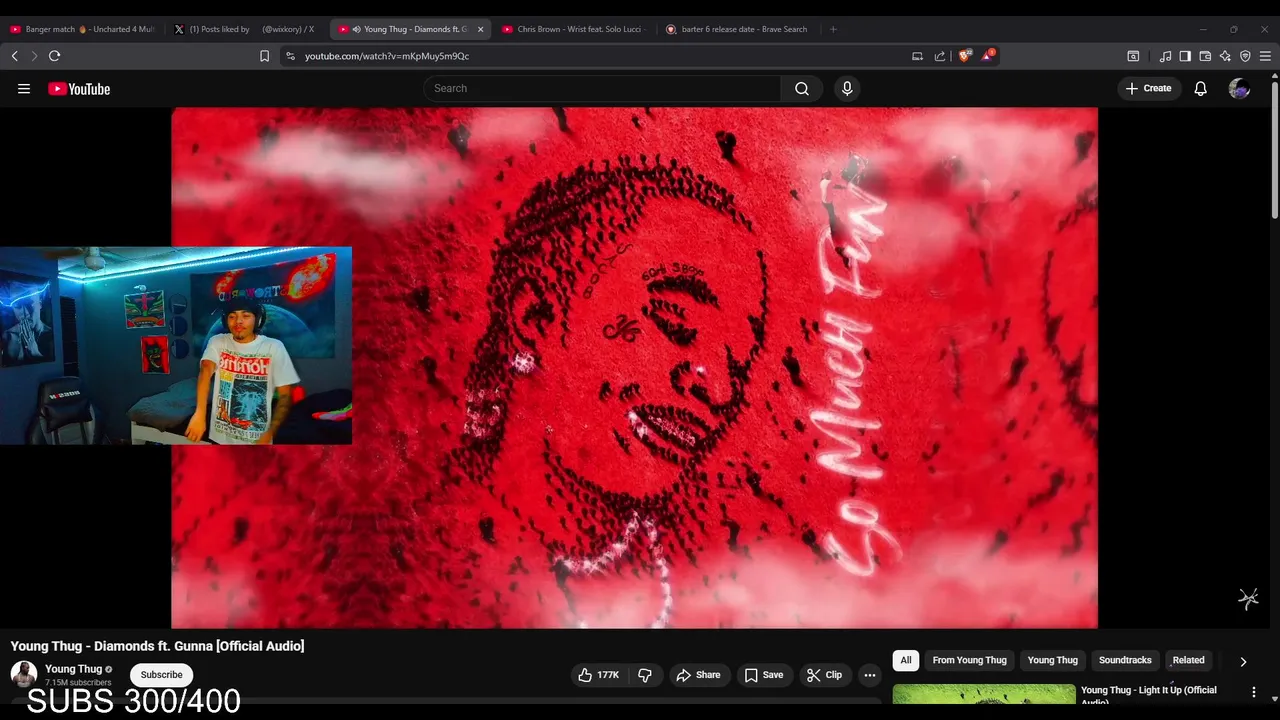Select the Young Thug filter chip
Screen dimensions: 1280x720
(1053, 660)
